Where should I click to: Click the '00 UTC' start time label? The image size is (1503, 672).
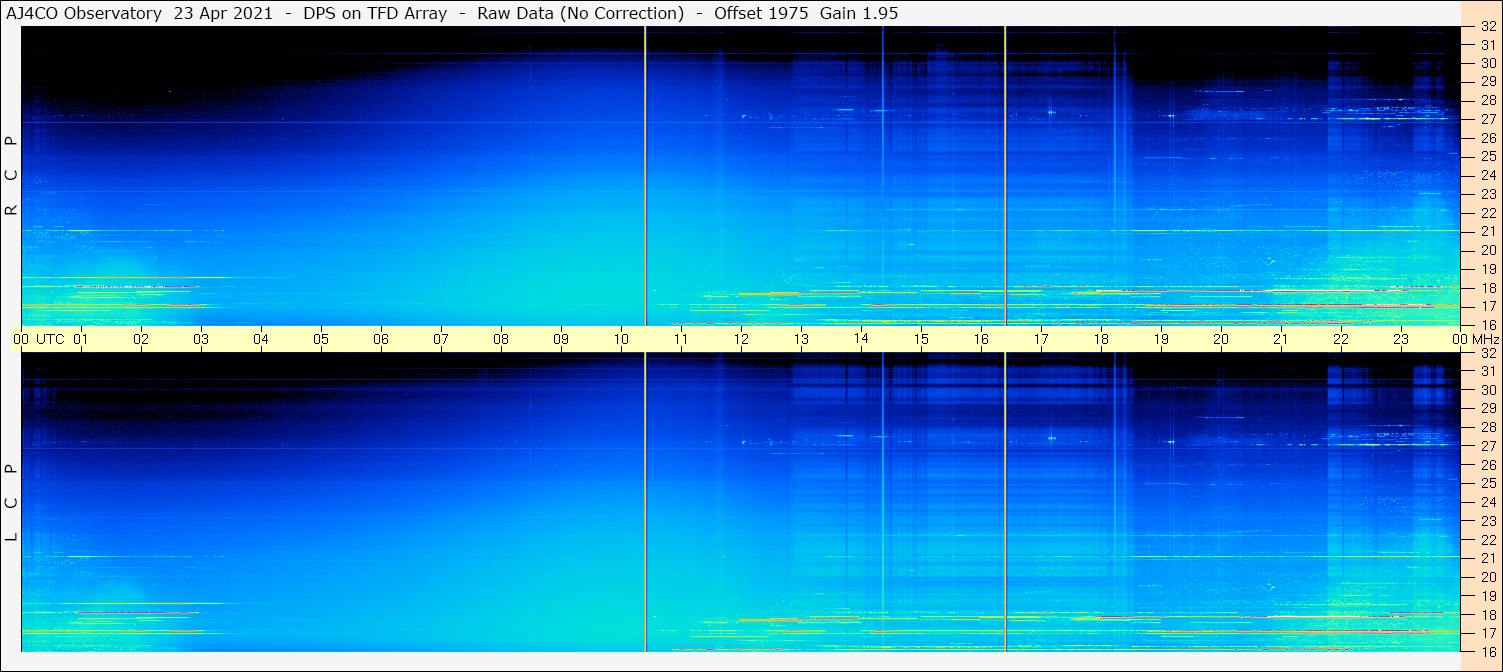coord(39,339)
